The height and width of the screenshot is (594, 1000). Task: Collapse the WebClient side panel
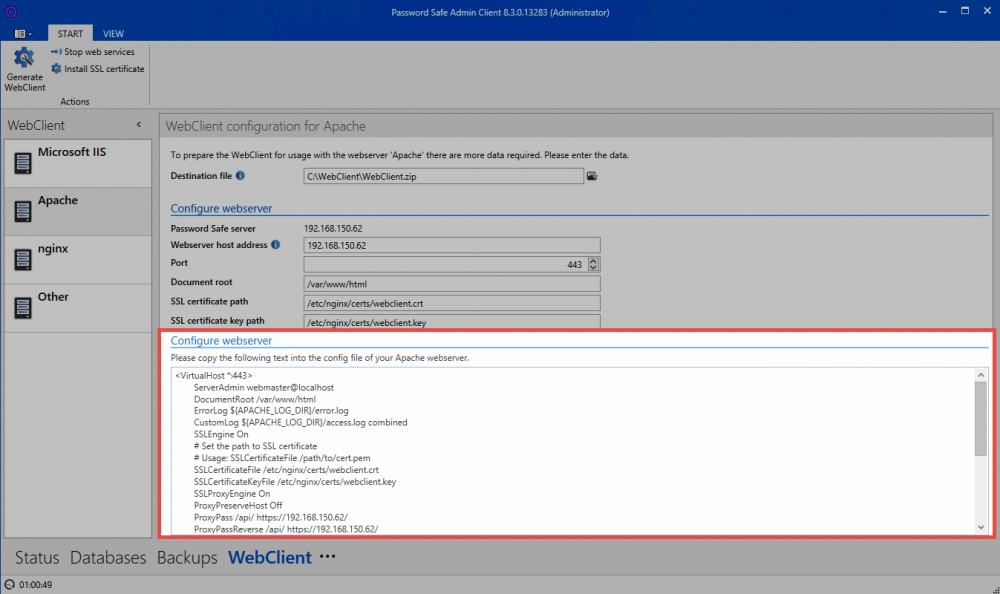tap(139, 125)
